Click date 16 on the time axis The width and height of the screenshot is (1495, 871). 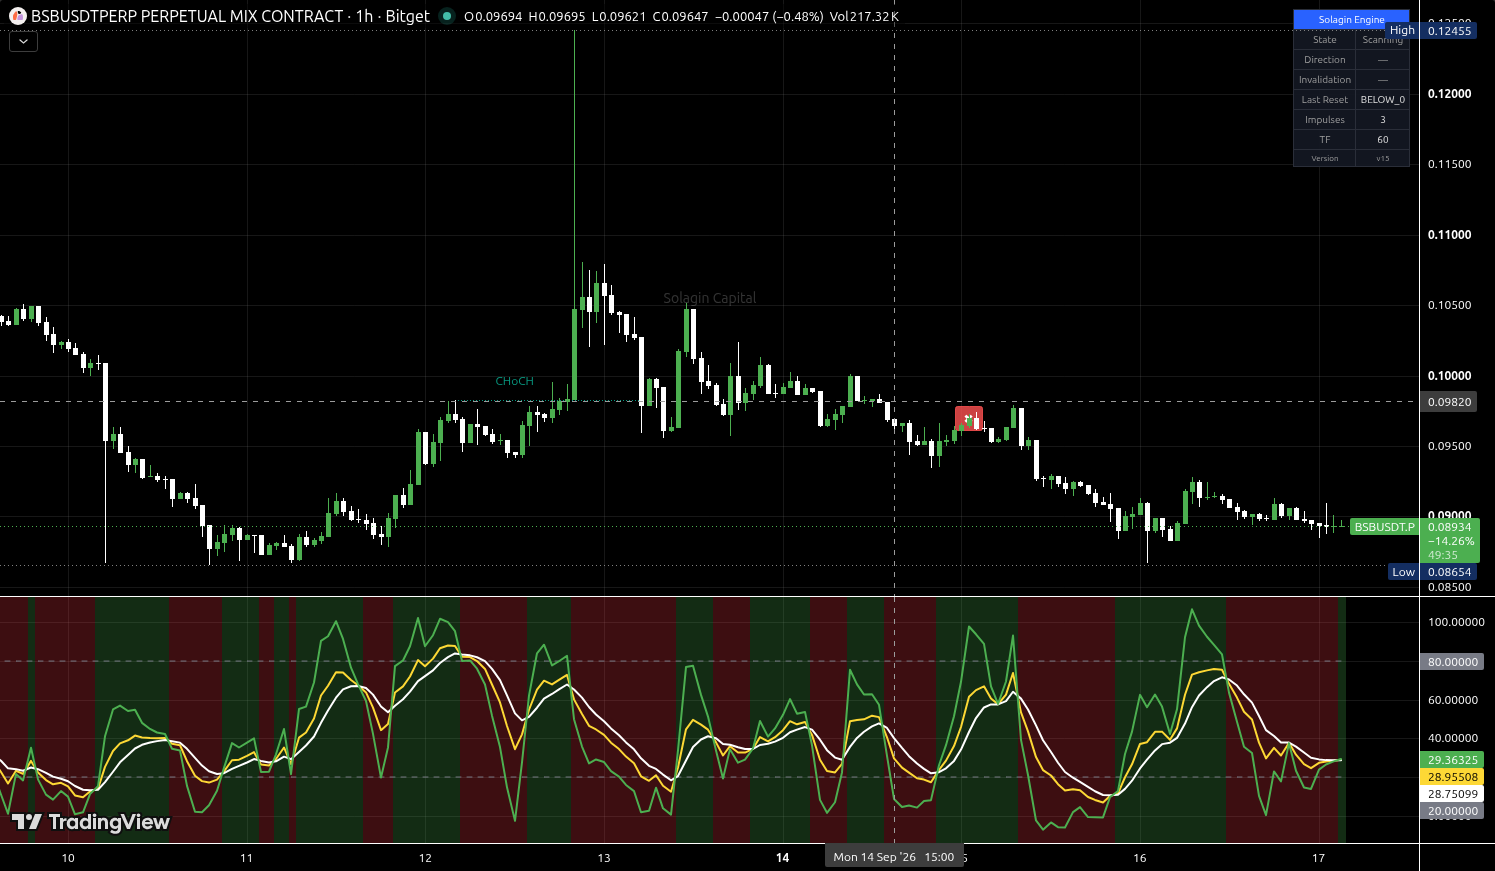point(1140,858)
